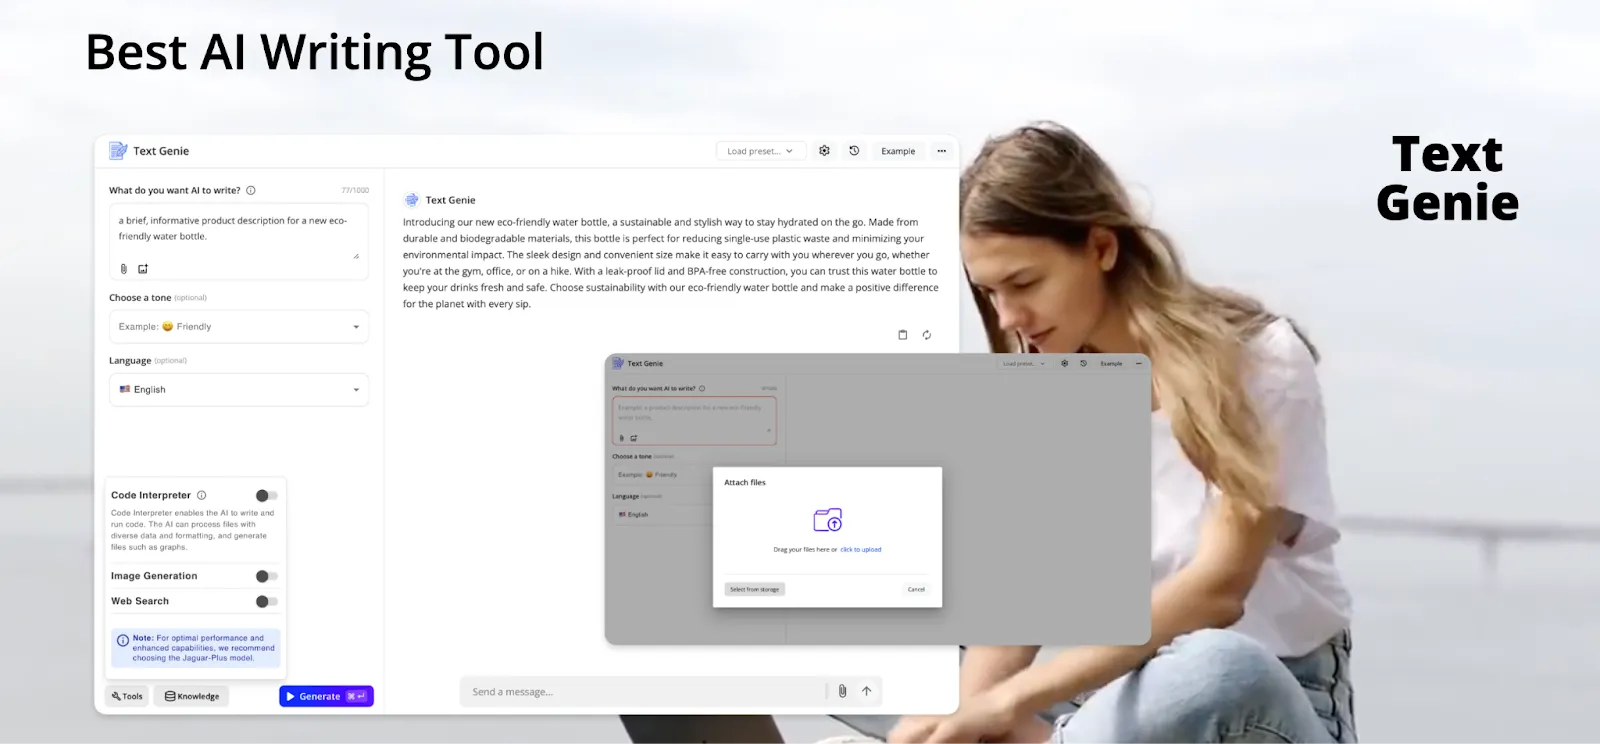Image resolution: width=1600 pixels, height=744 pixels.
Task: Open the three-dots more menu in the main window
Action: coord(941,151)
